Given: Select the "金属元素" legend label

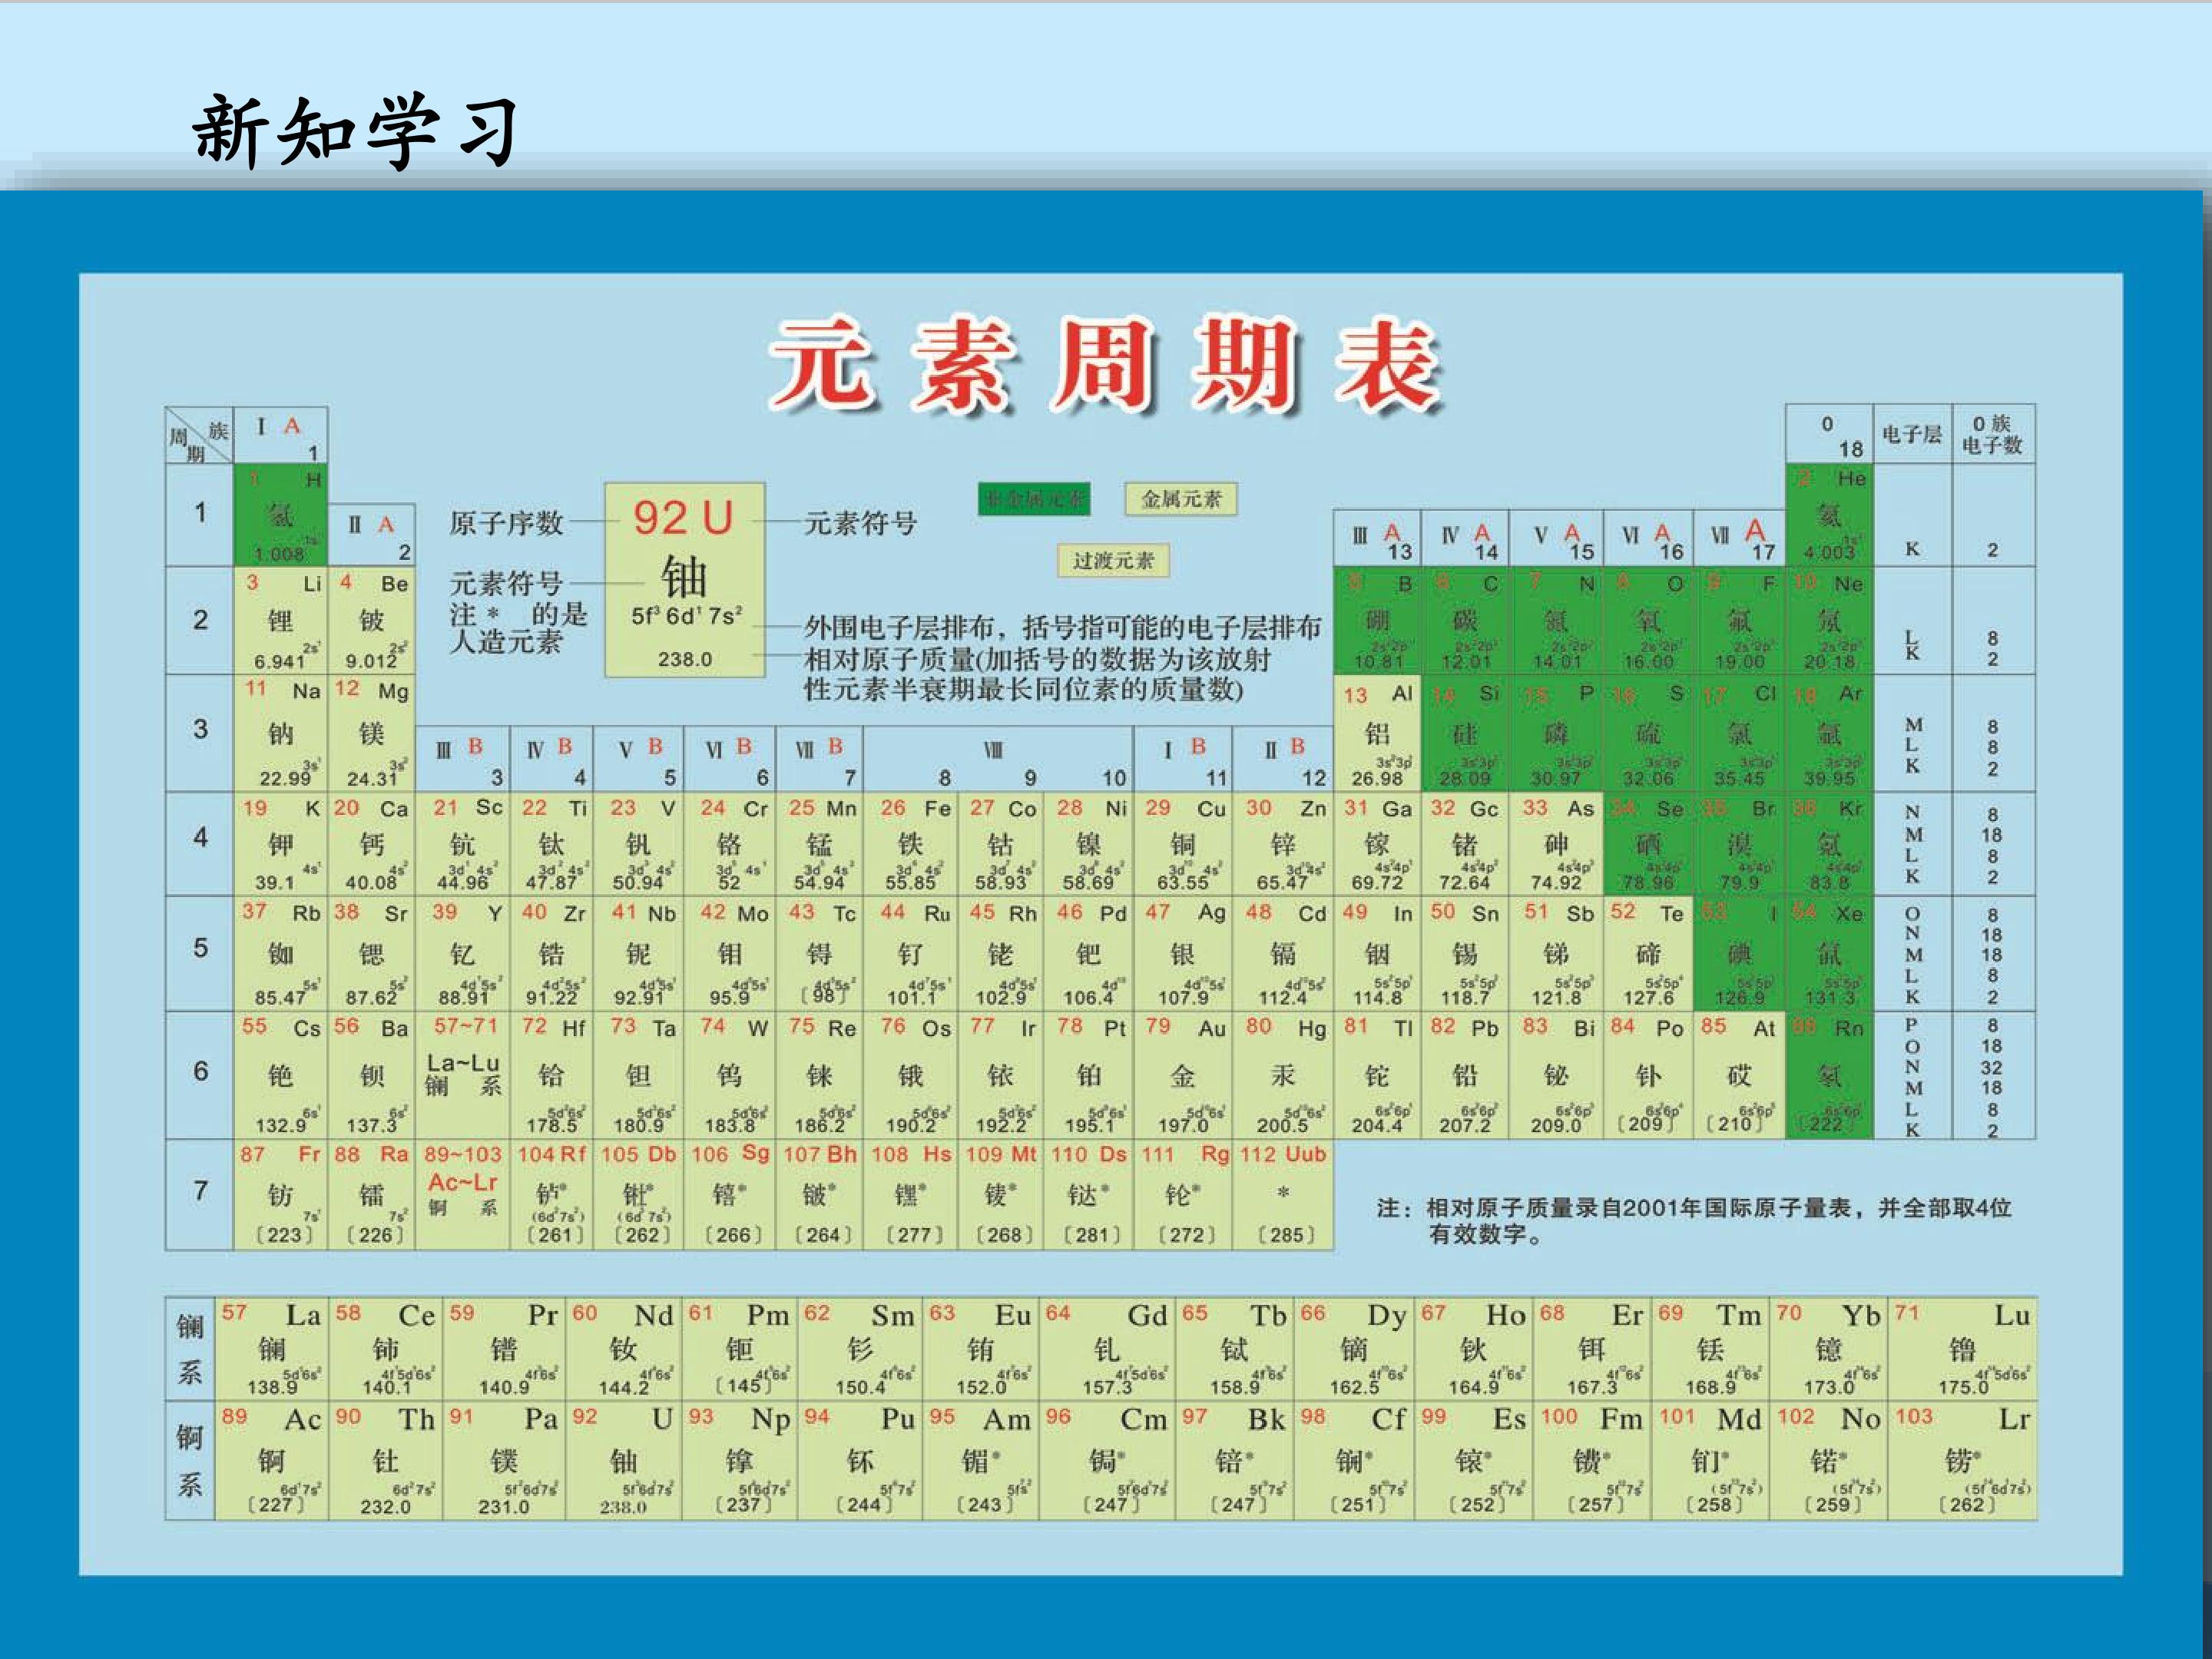Looking at the screenshot, I should [x=1181, y=499].
